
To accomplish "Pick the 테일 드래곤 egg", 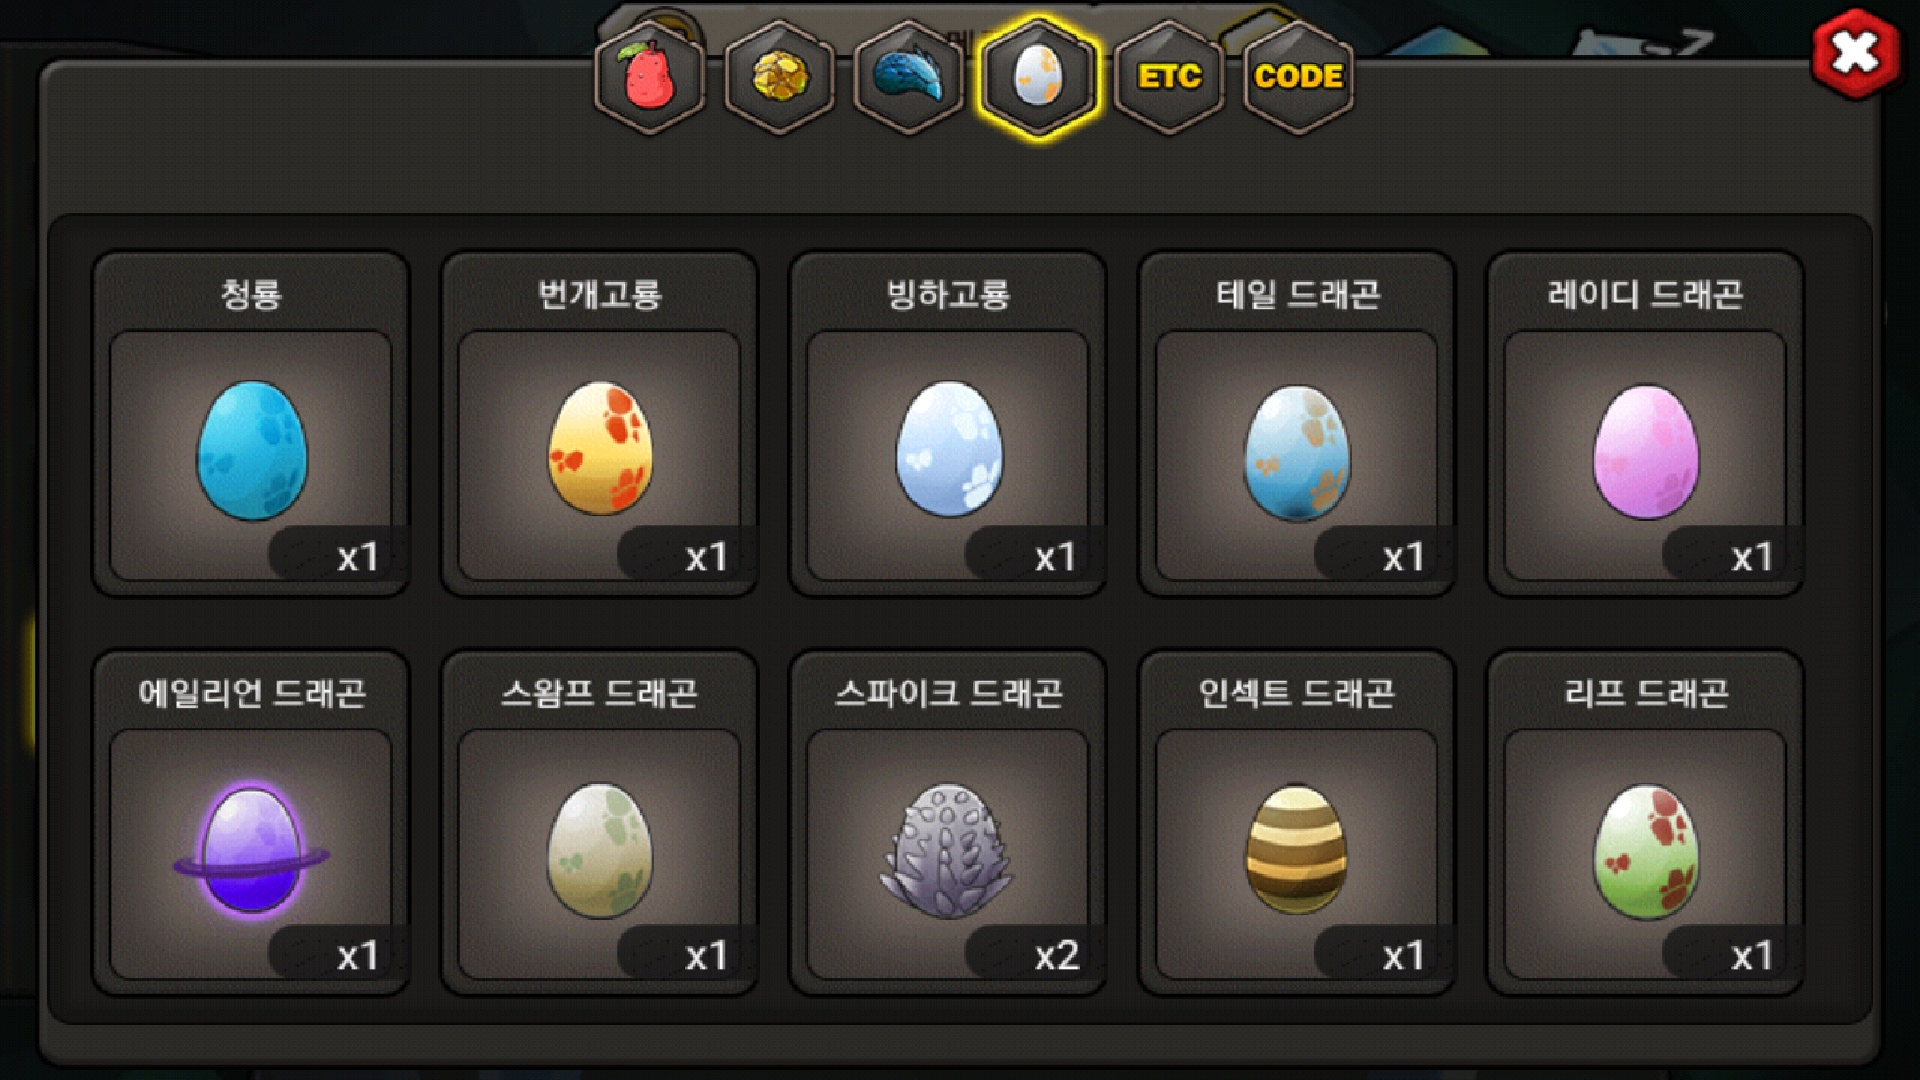I will click(x=1296, y=452).
